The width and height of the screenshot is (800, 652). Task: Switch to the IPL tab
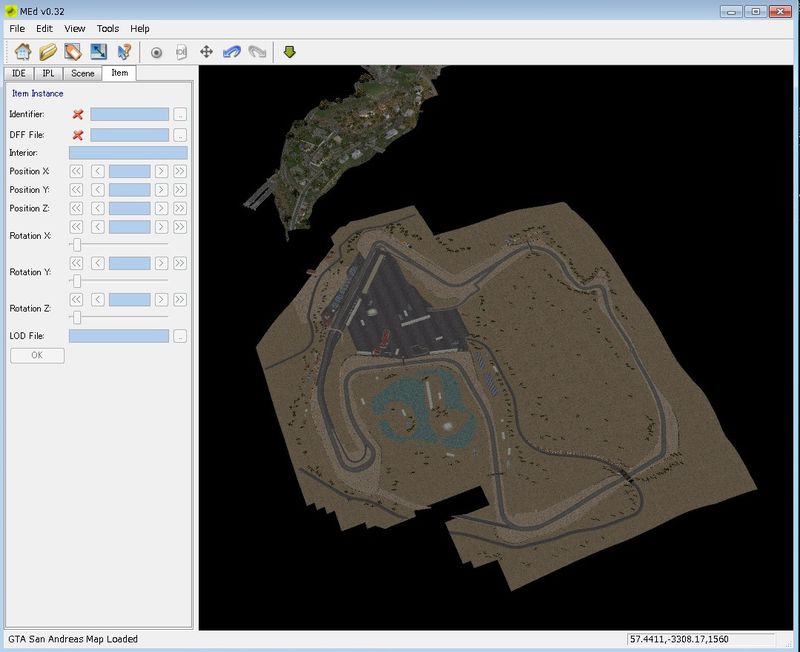click(x=48, y=73)
